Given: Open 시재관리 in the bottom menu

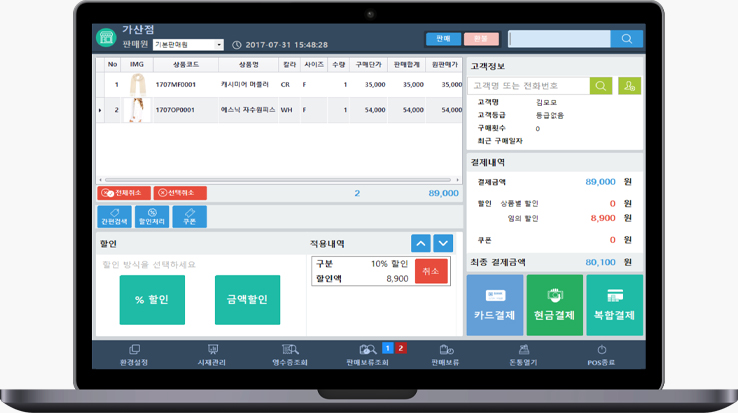Looking at the screenshot, I should tap(212, 354).
